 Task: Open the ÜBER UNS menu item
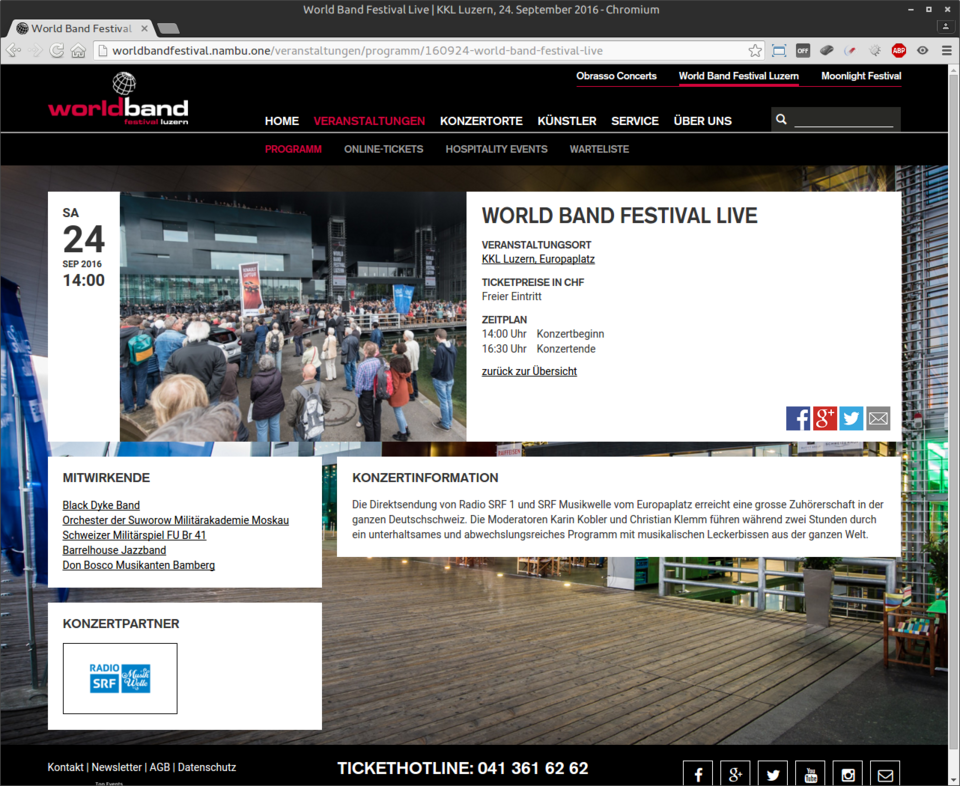click(703, 121)
